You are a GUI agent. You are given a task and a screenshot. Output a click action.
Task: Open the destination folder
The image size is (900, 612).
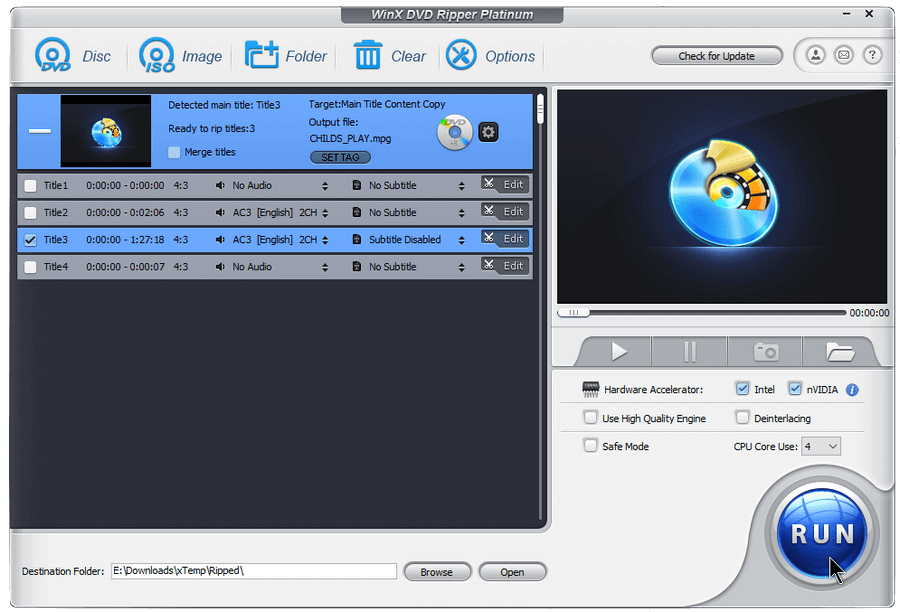512,572
